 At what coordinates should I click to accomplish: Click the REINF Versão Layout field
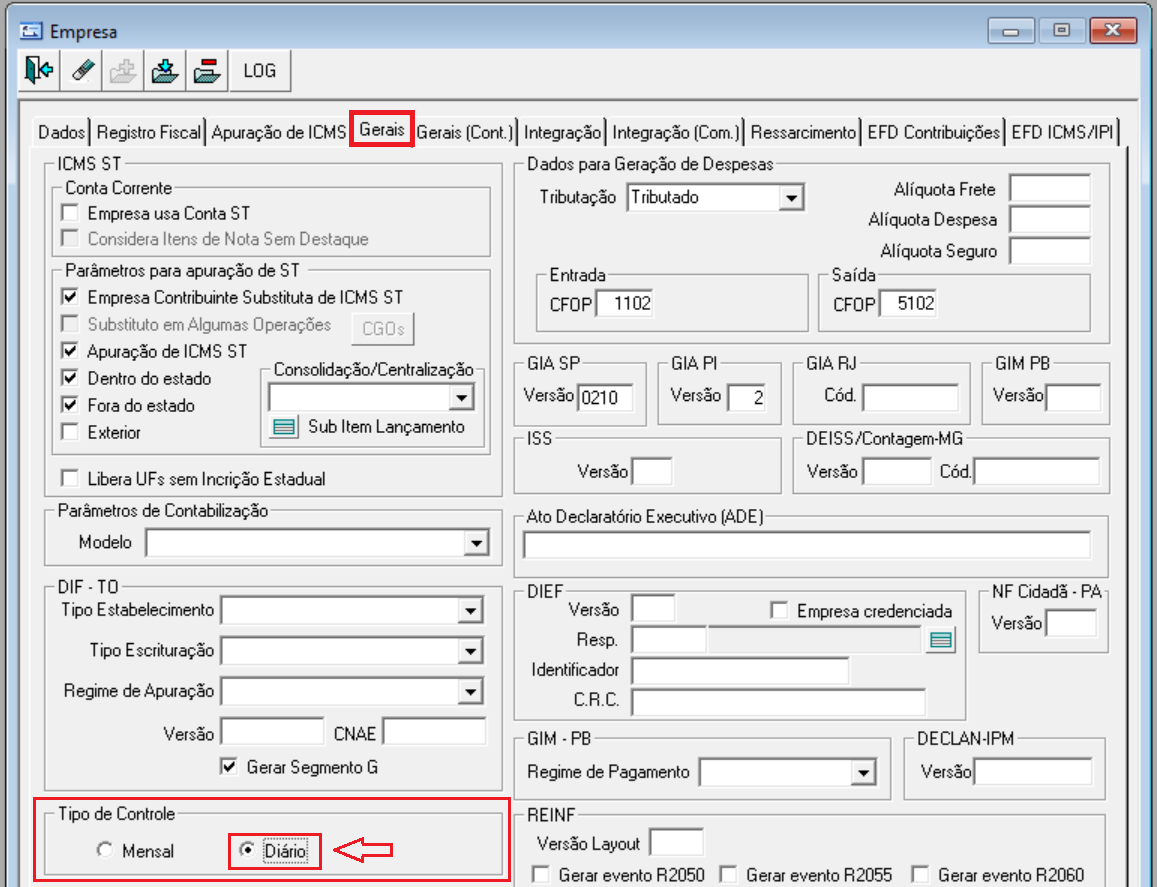point(677,843)
